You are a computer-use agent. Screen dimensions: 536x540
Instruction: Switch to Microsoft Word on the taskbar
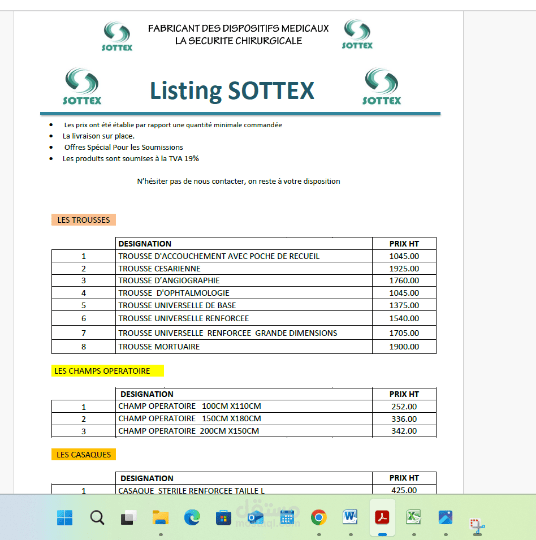(350, 517)
